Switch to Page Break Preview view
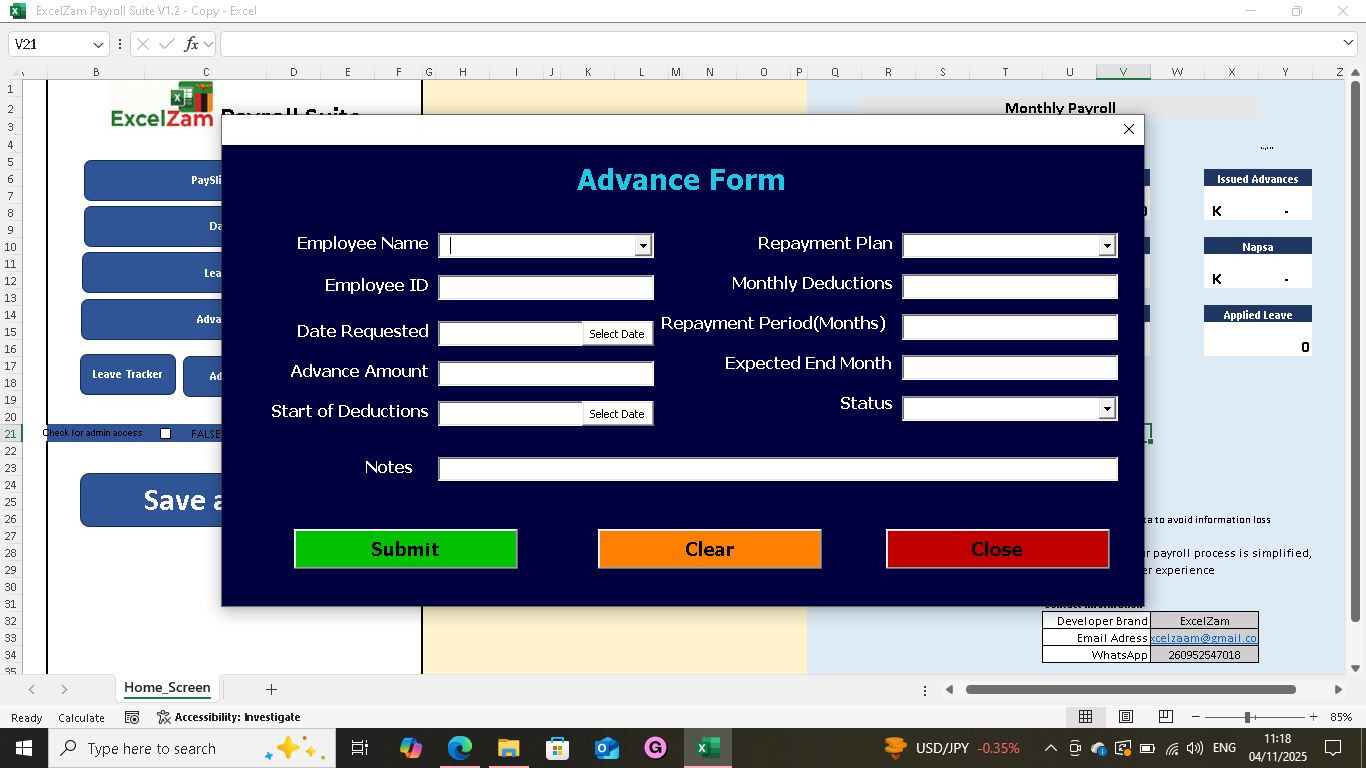This screenshot has height=768, width=1366. pos(1165,717)
